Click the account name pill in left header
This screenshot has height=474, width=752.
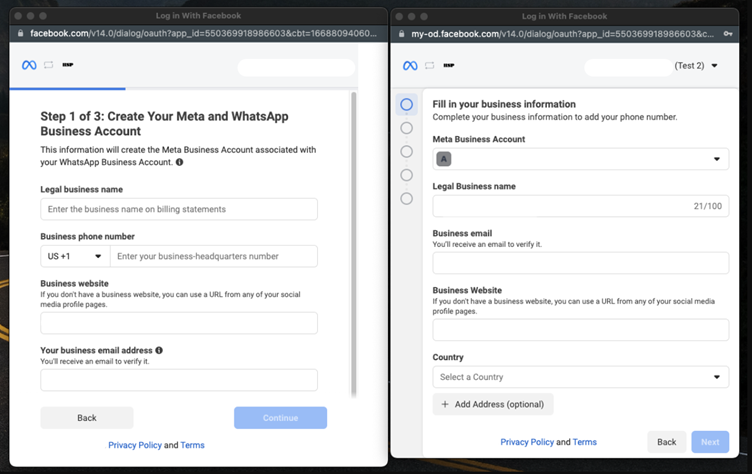pyautogui.click(x=296, y=67)
